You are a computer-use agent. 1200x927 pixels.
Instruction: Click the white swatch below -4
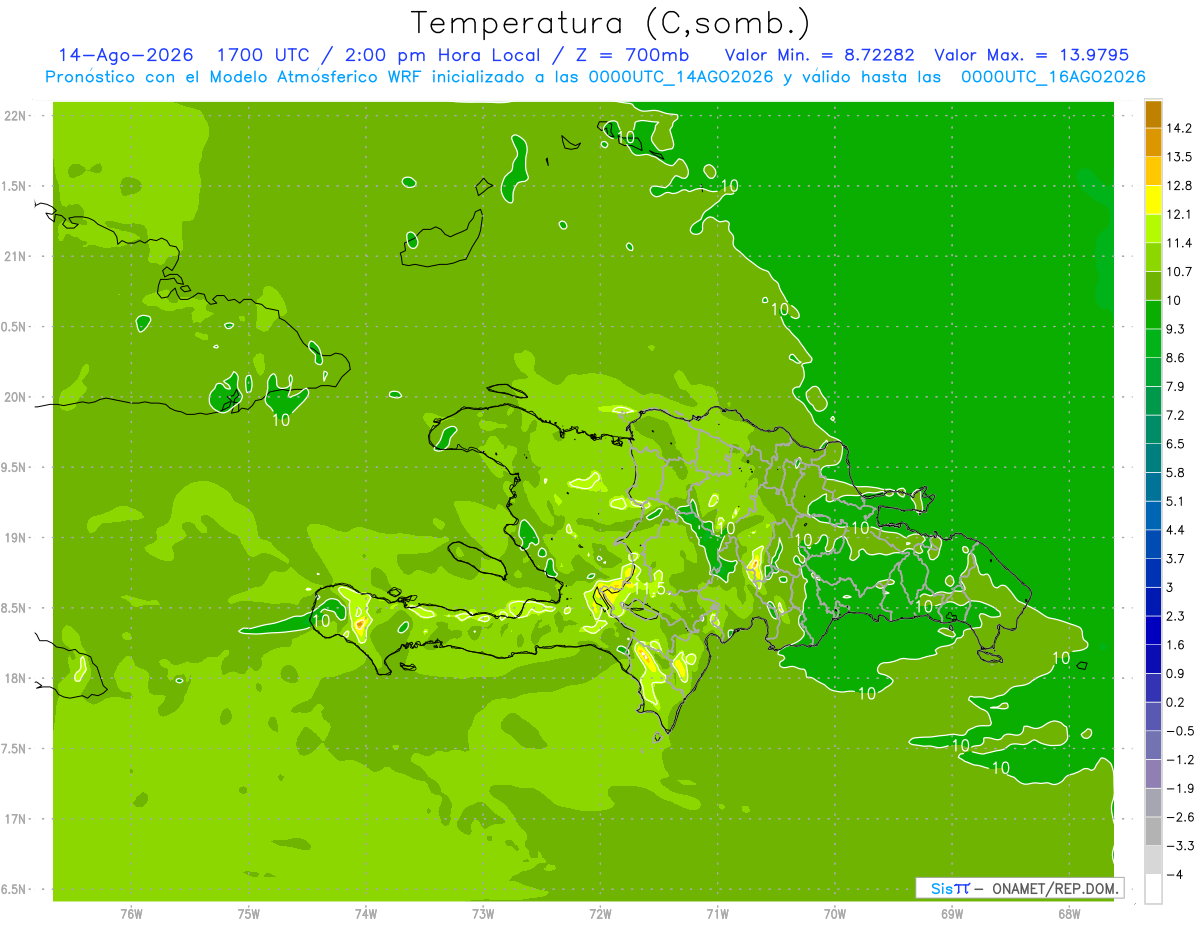(x=1153, y=889)
